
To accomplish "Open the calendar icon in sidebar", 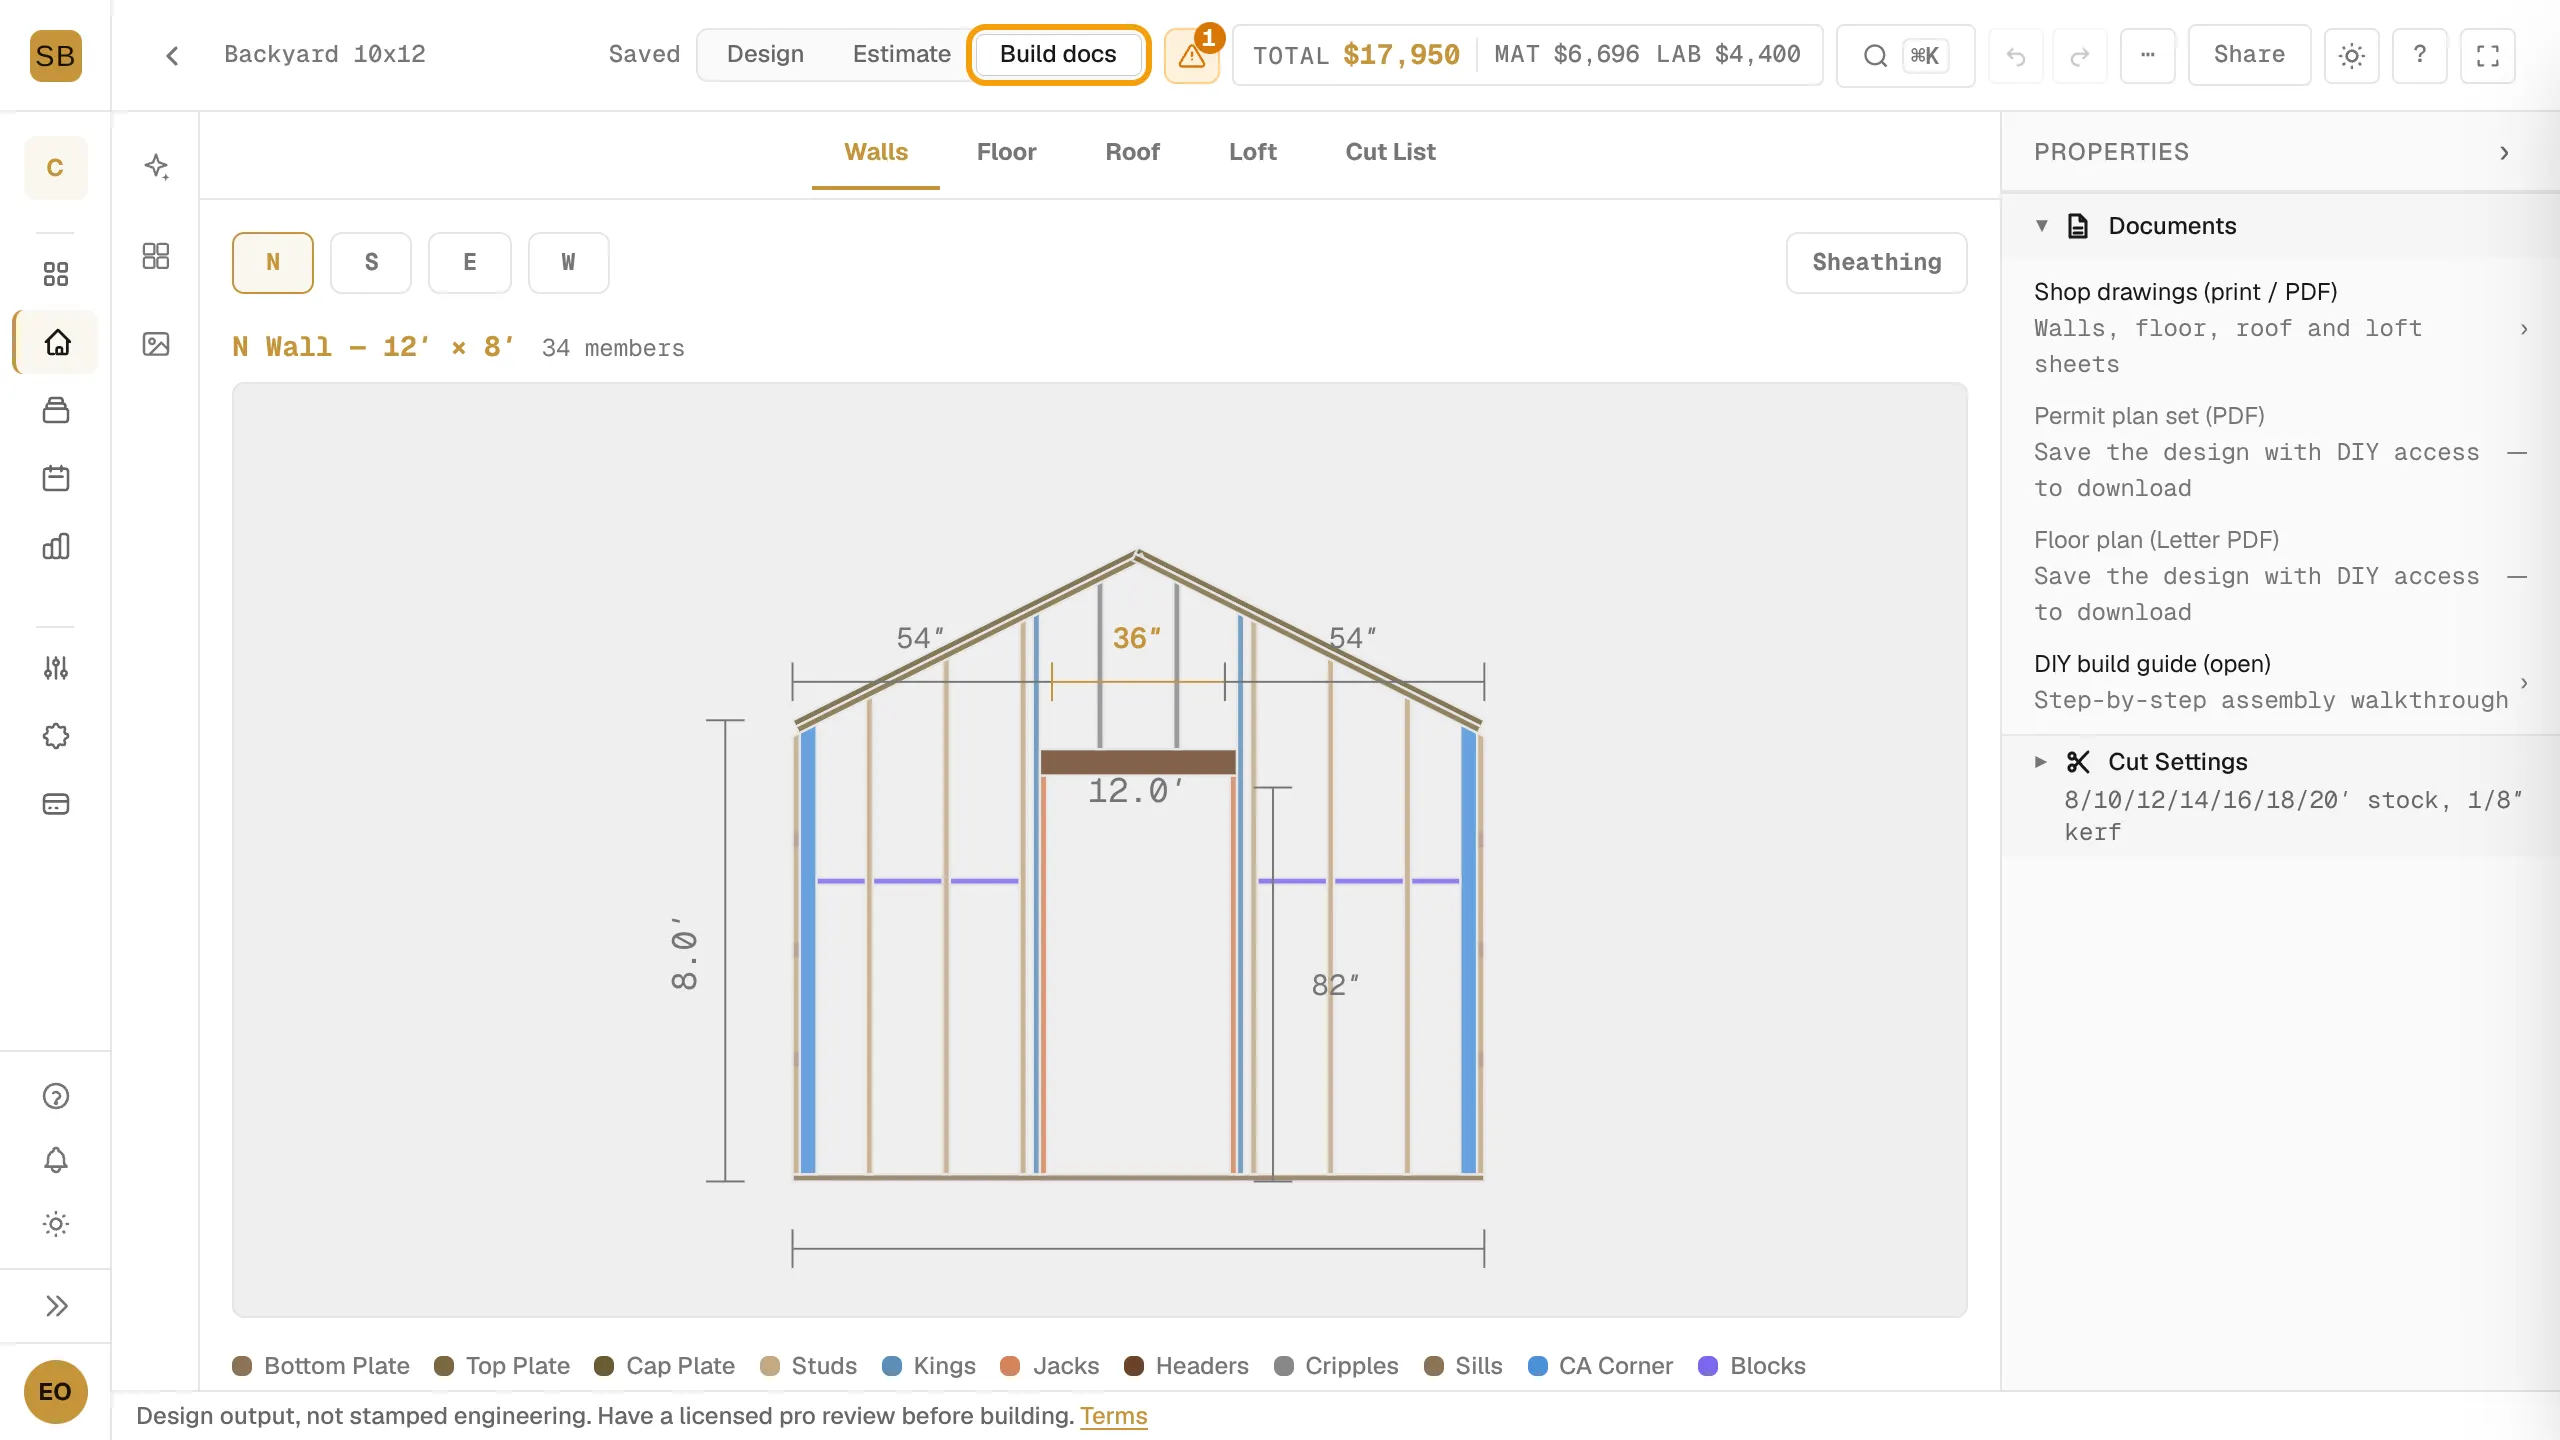I will click(x=56, y=478).
